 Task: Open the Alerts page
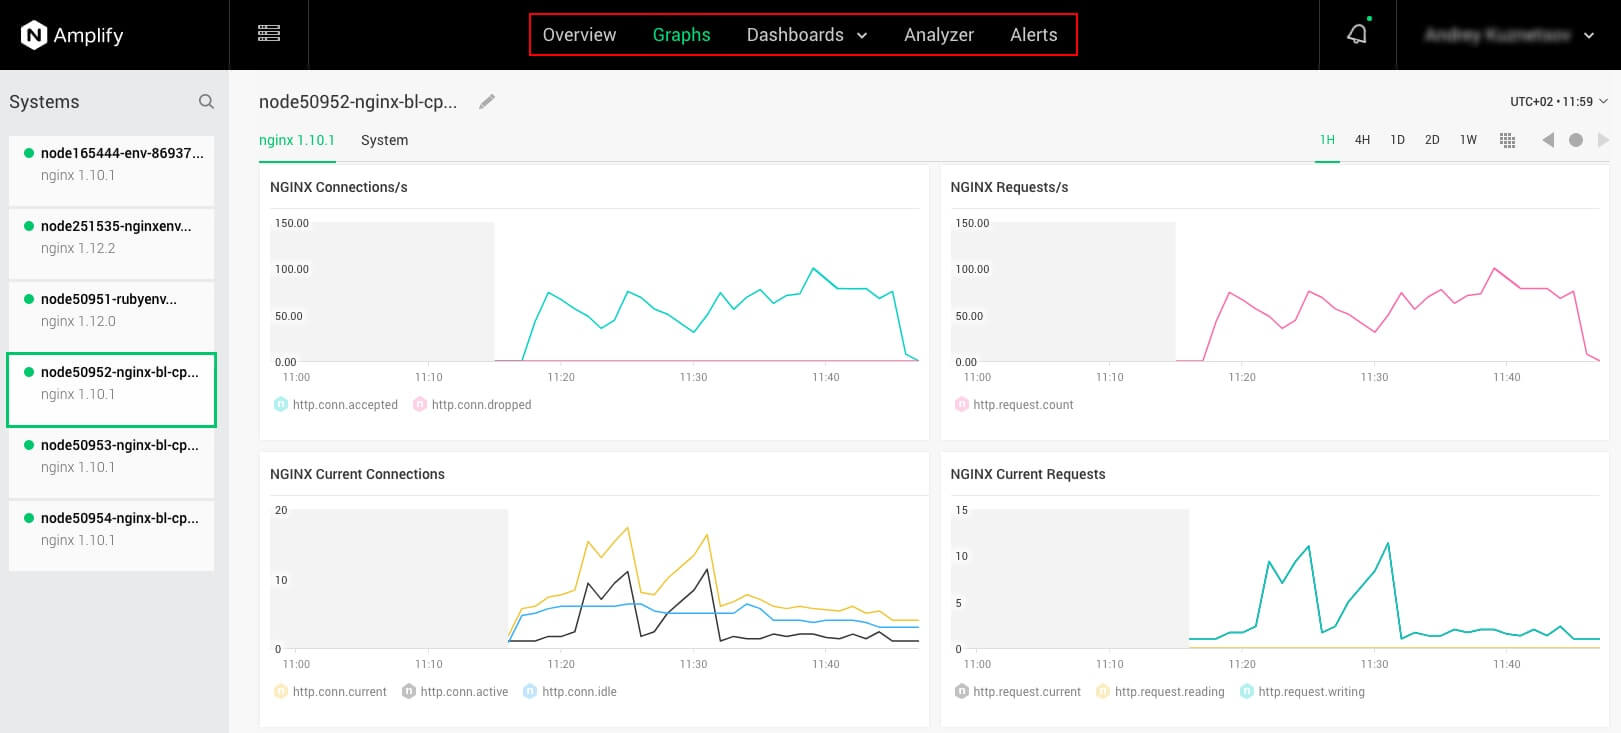pos(1034,35)
